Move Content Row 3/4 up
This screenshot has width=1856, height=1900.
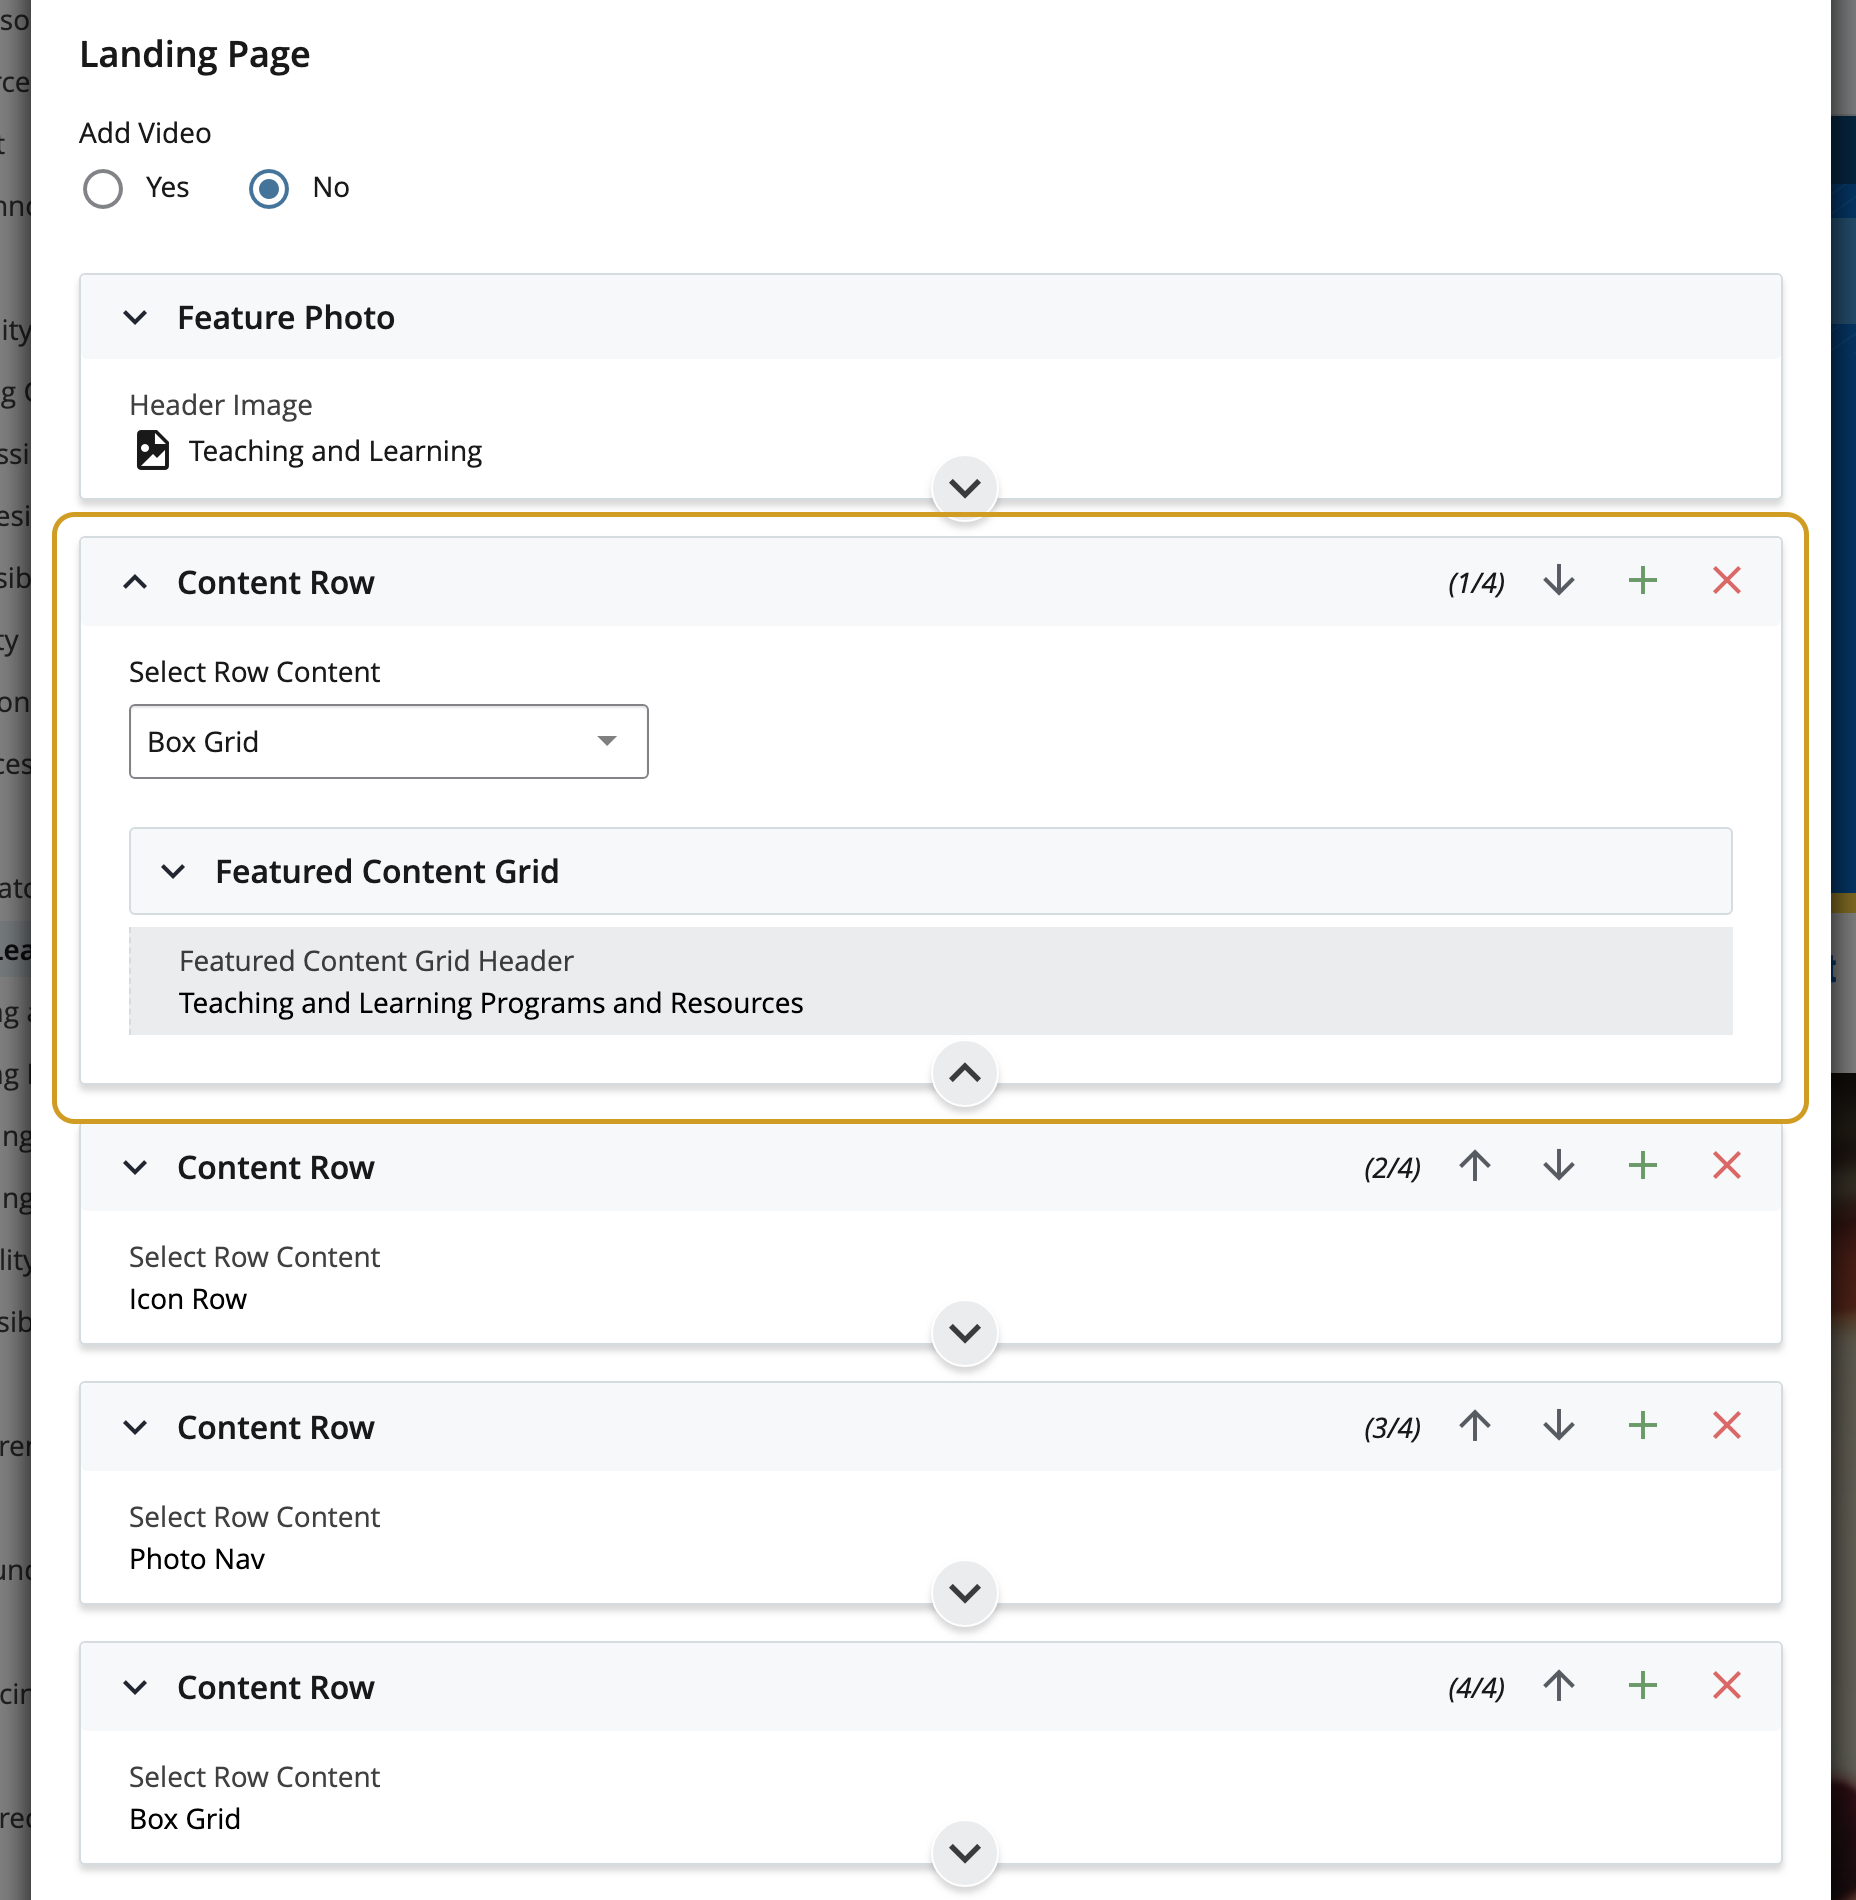pyautogui.click(x=1475, y=1426)
